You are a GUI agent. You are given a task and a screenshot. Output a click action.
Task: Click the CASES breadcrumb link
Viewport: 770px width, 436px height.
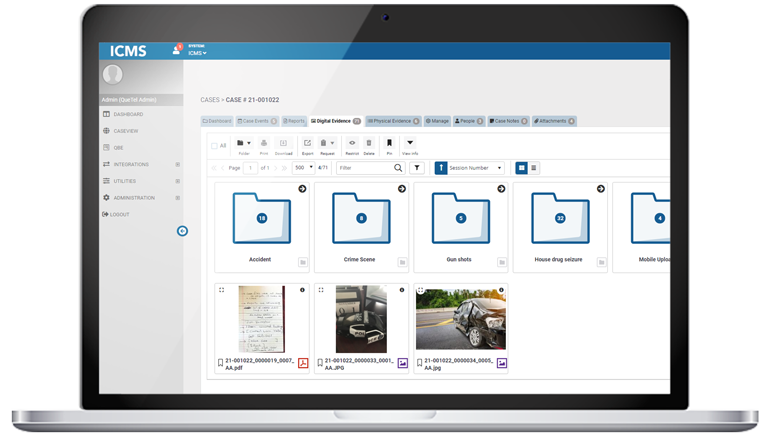click(210, 100)
